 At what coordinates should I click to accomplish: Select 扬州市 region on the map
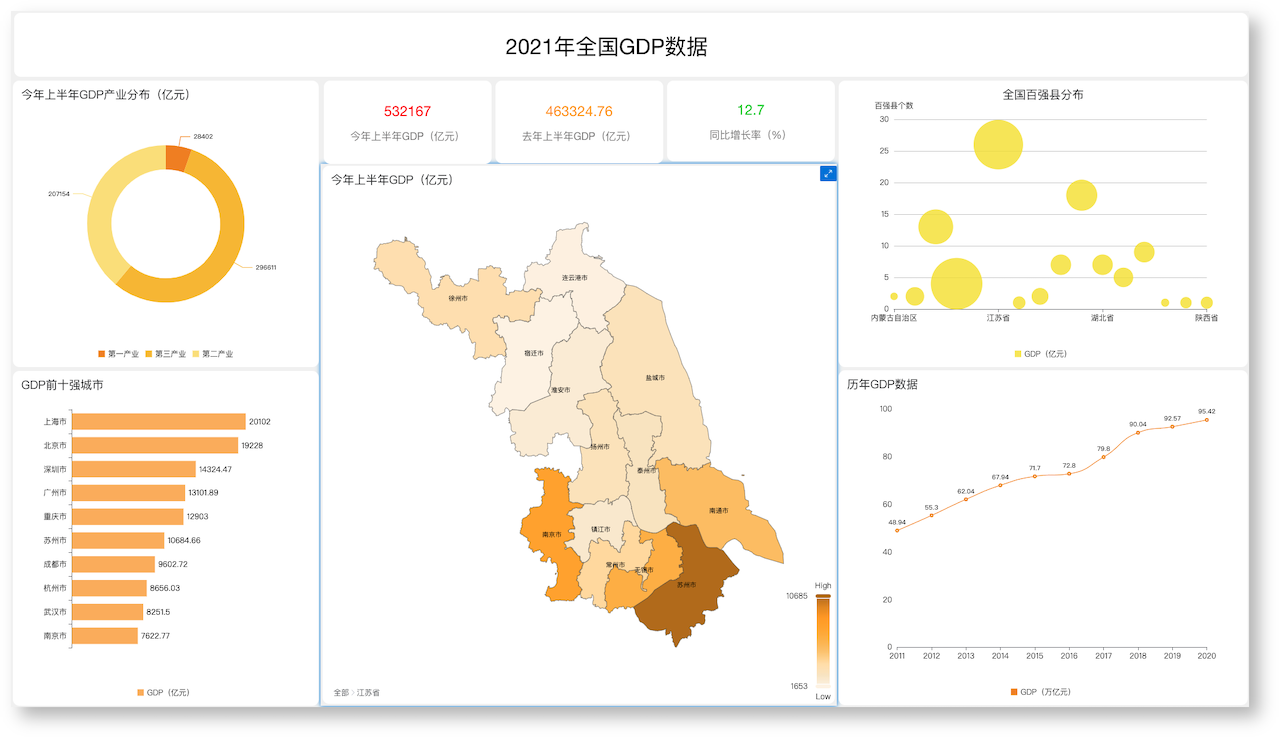[x=598, y=448]
